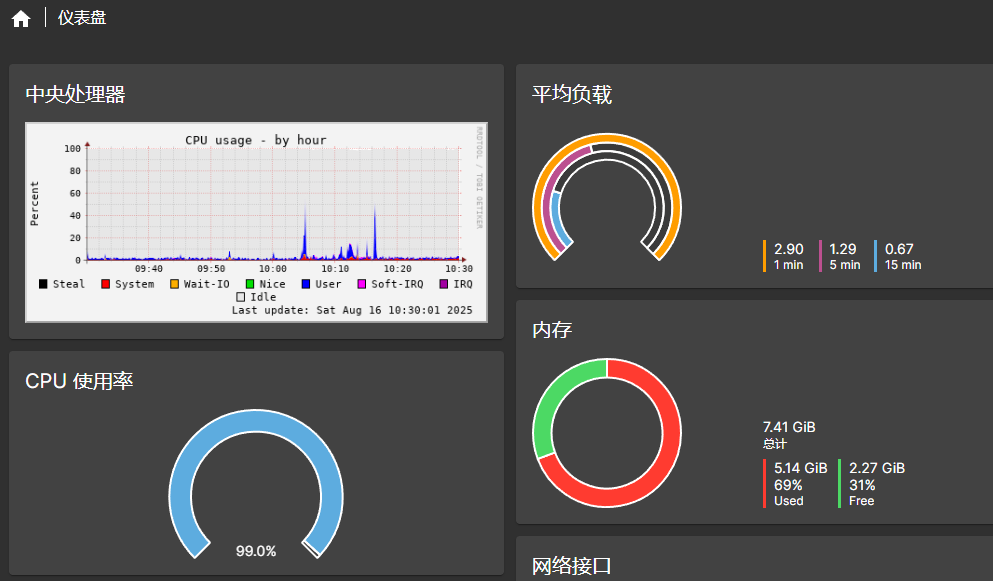Click the home icon in breadcrumb

tap(21, 18)
